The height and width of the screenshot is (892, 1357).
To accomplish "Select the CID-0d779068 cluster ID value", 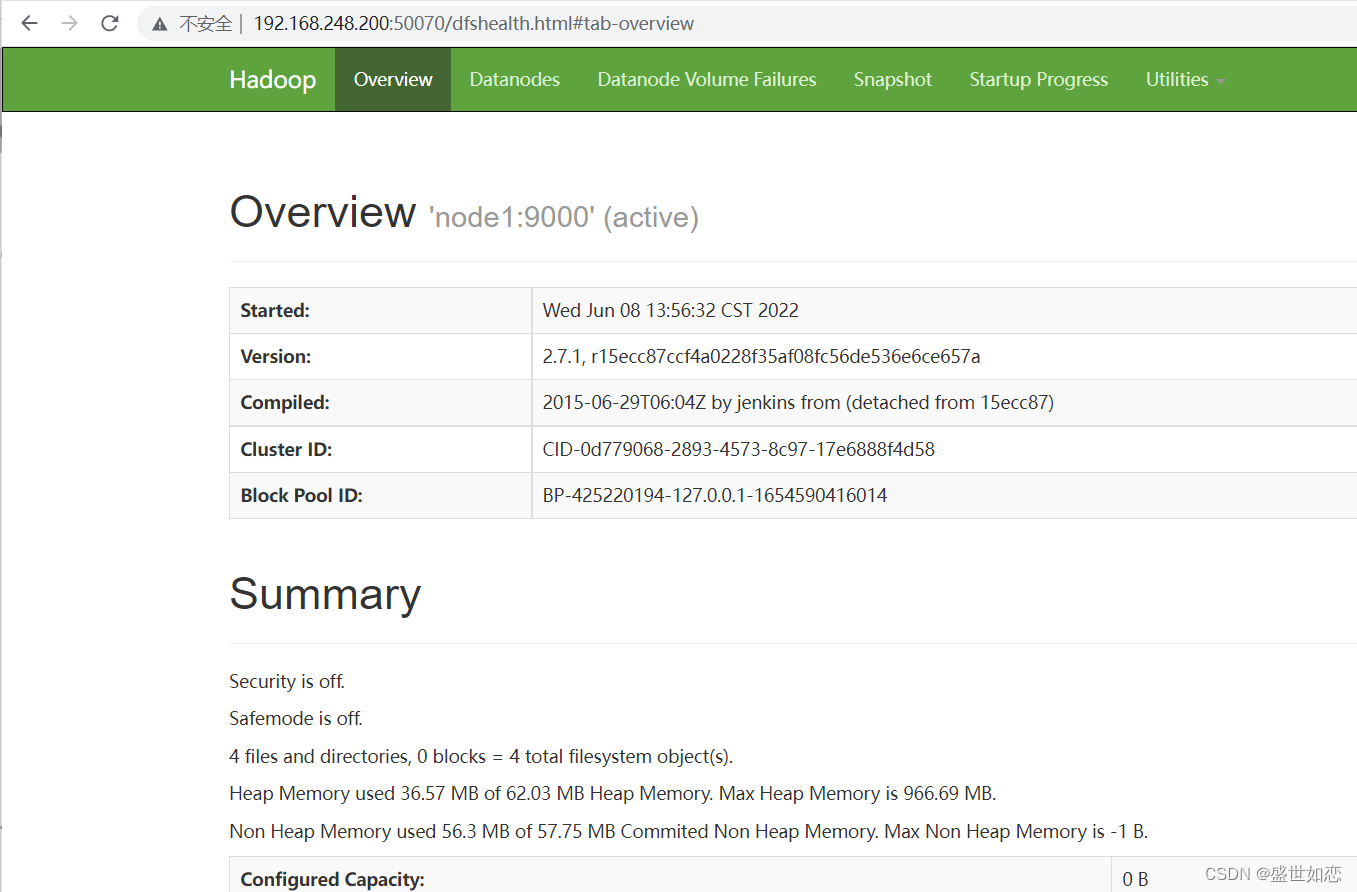I will (739, 449).
